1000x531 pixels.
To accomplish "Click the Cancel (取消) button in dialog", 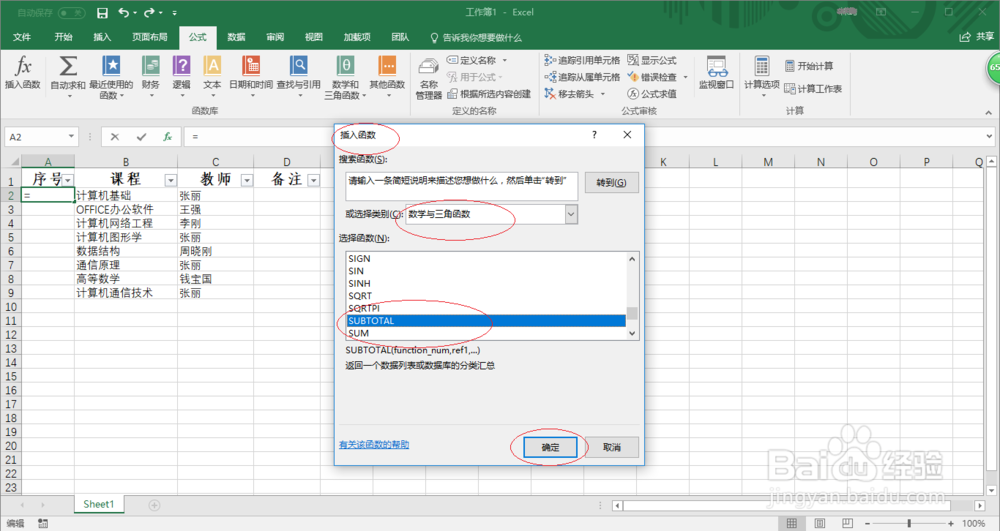I will coord(612,447).
